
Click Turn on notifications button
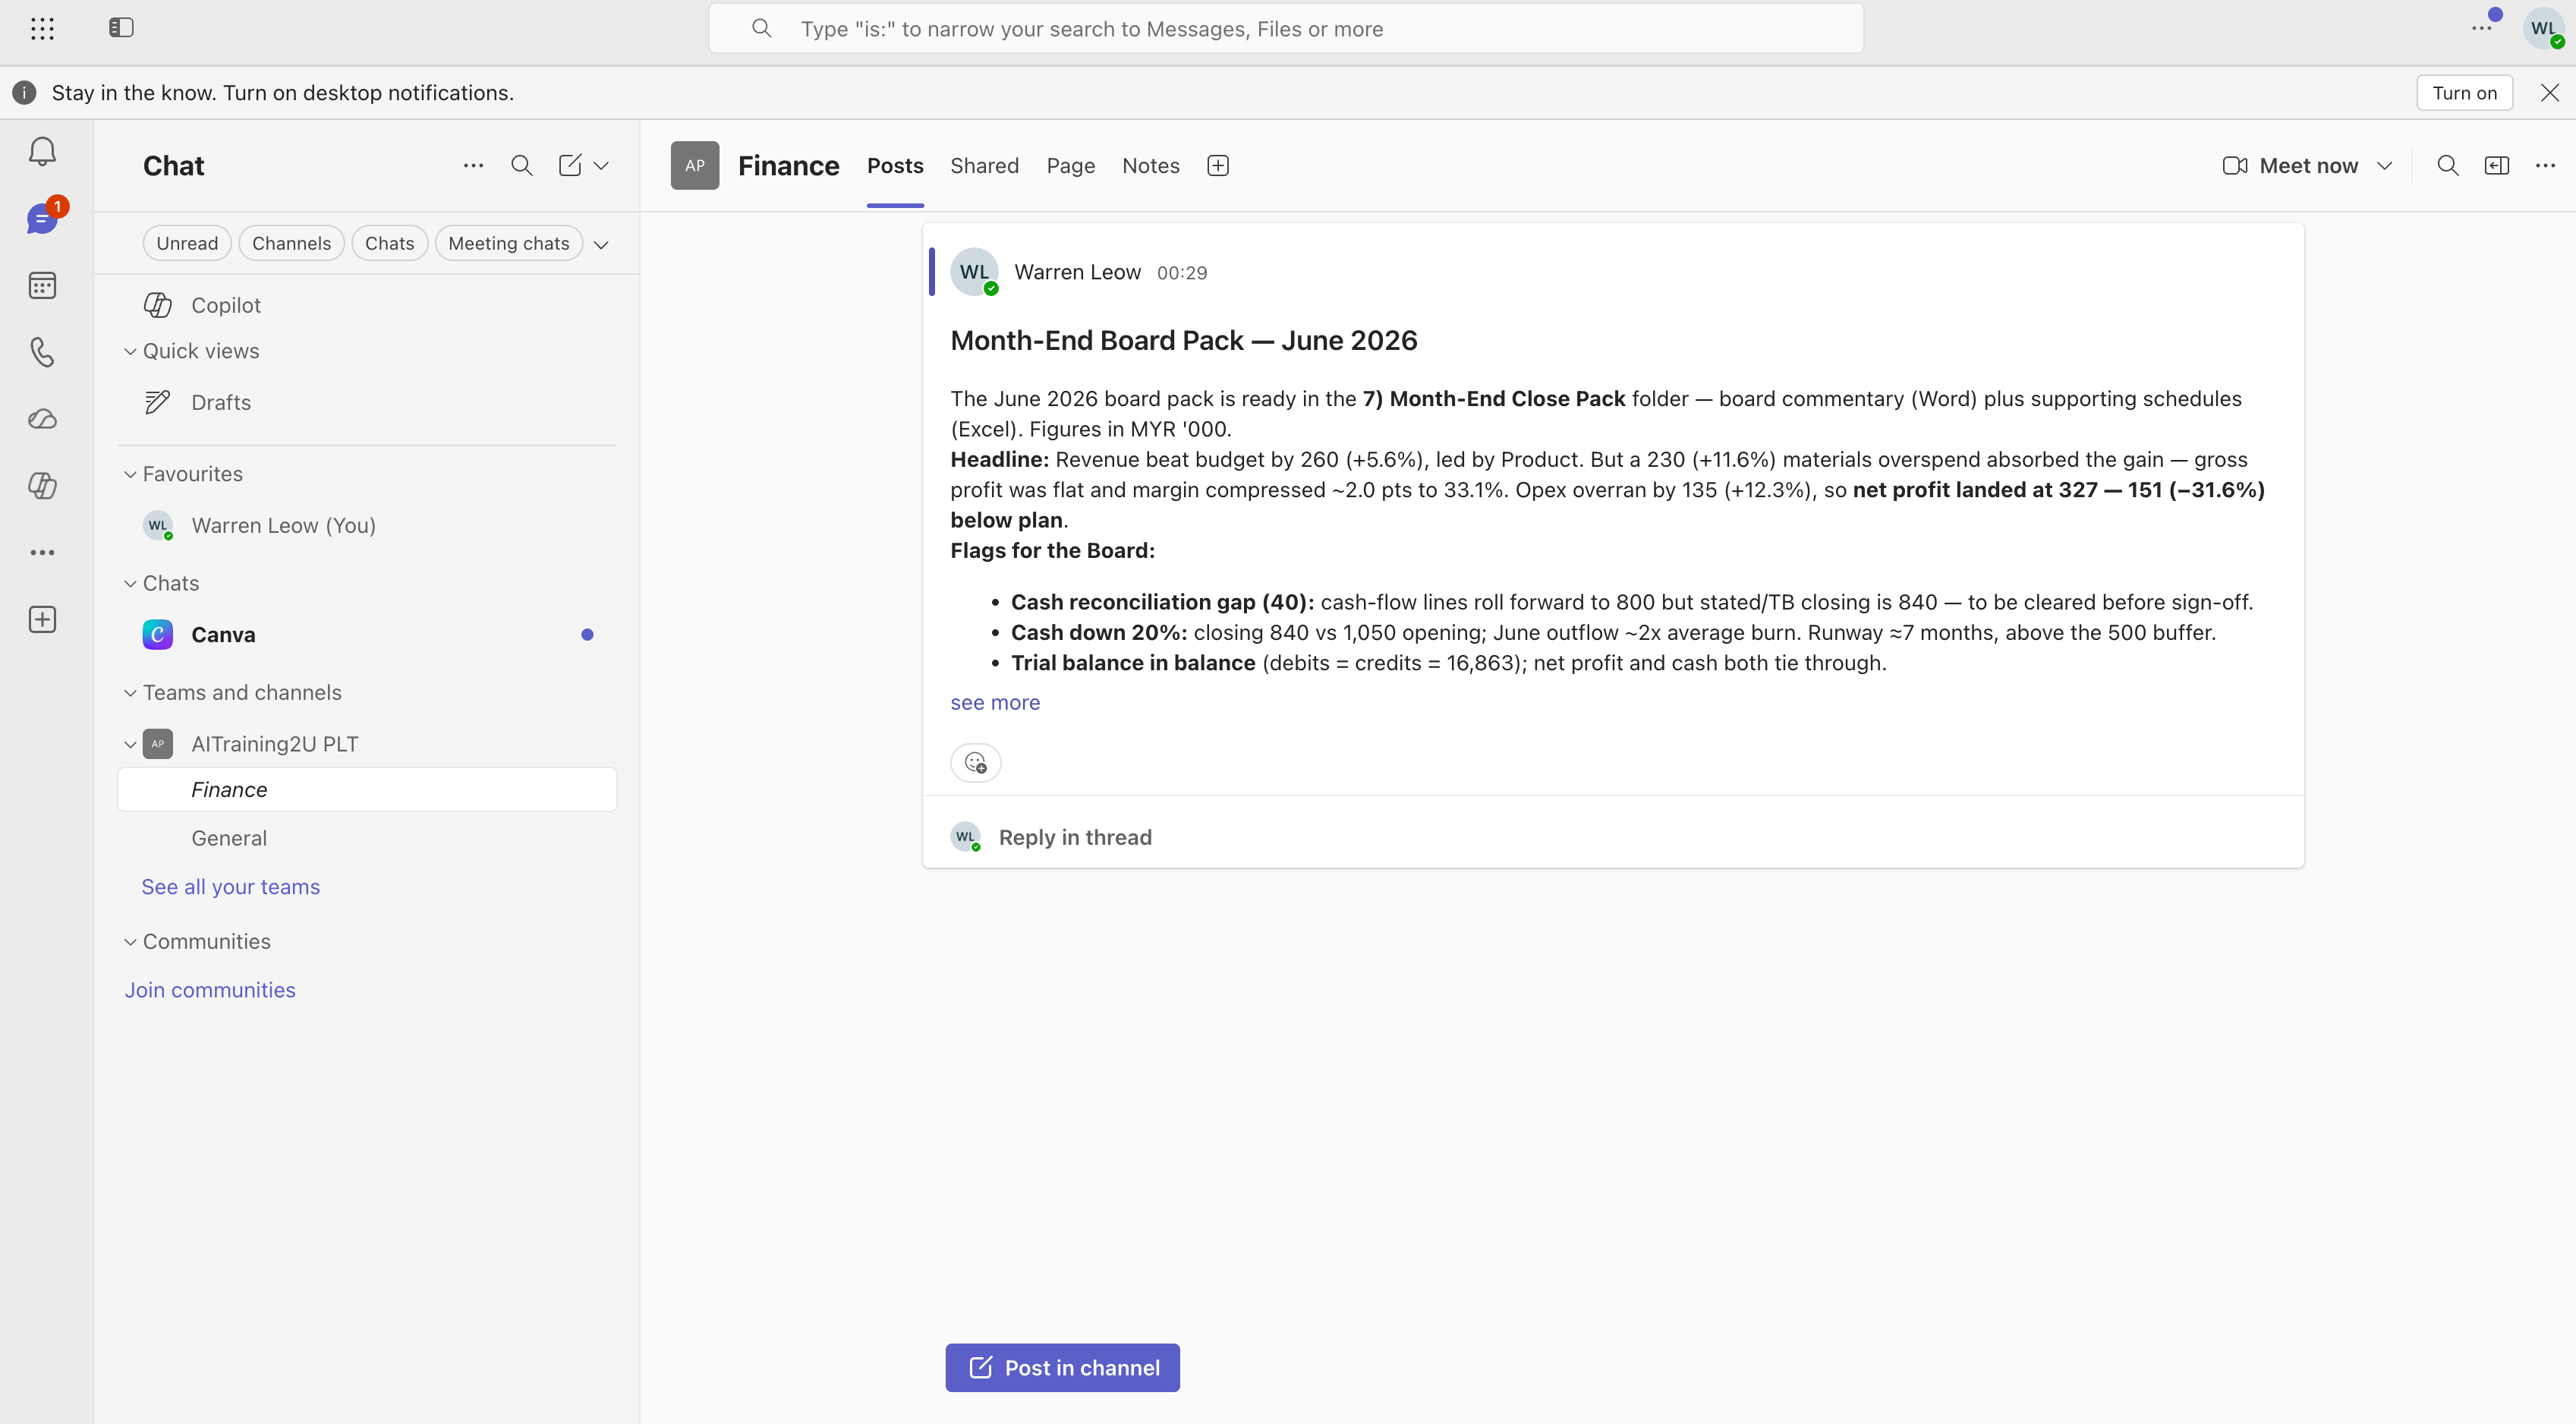tap(2464, 92)
